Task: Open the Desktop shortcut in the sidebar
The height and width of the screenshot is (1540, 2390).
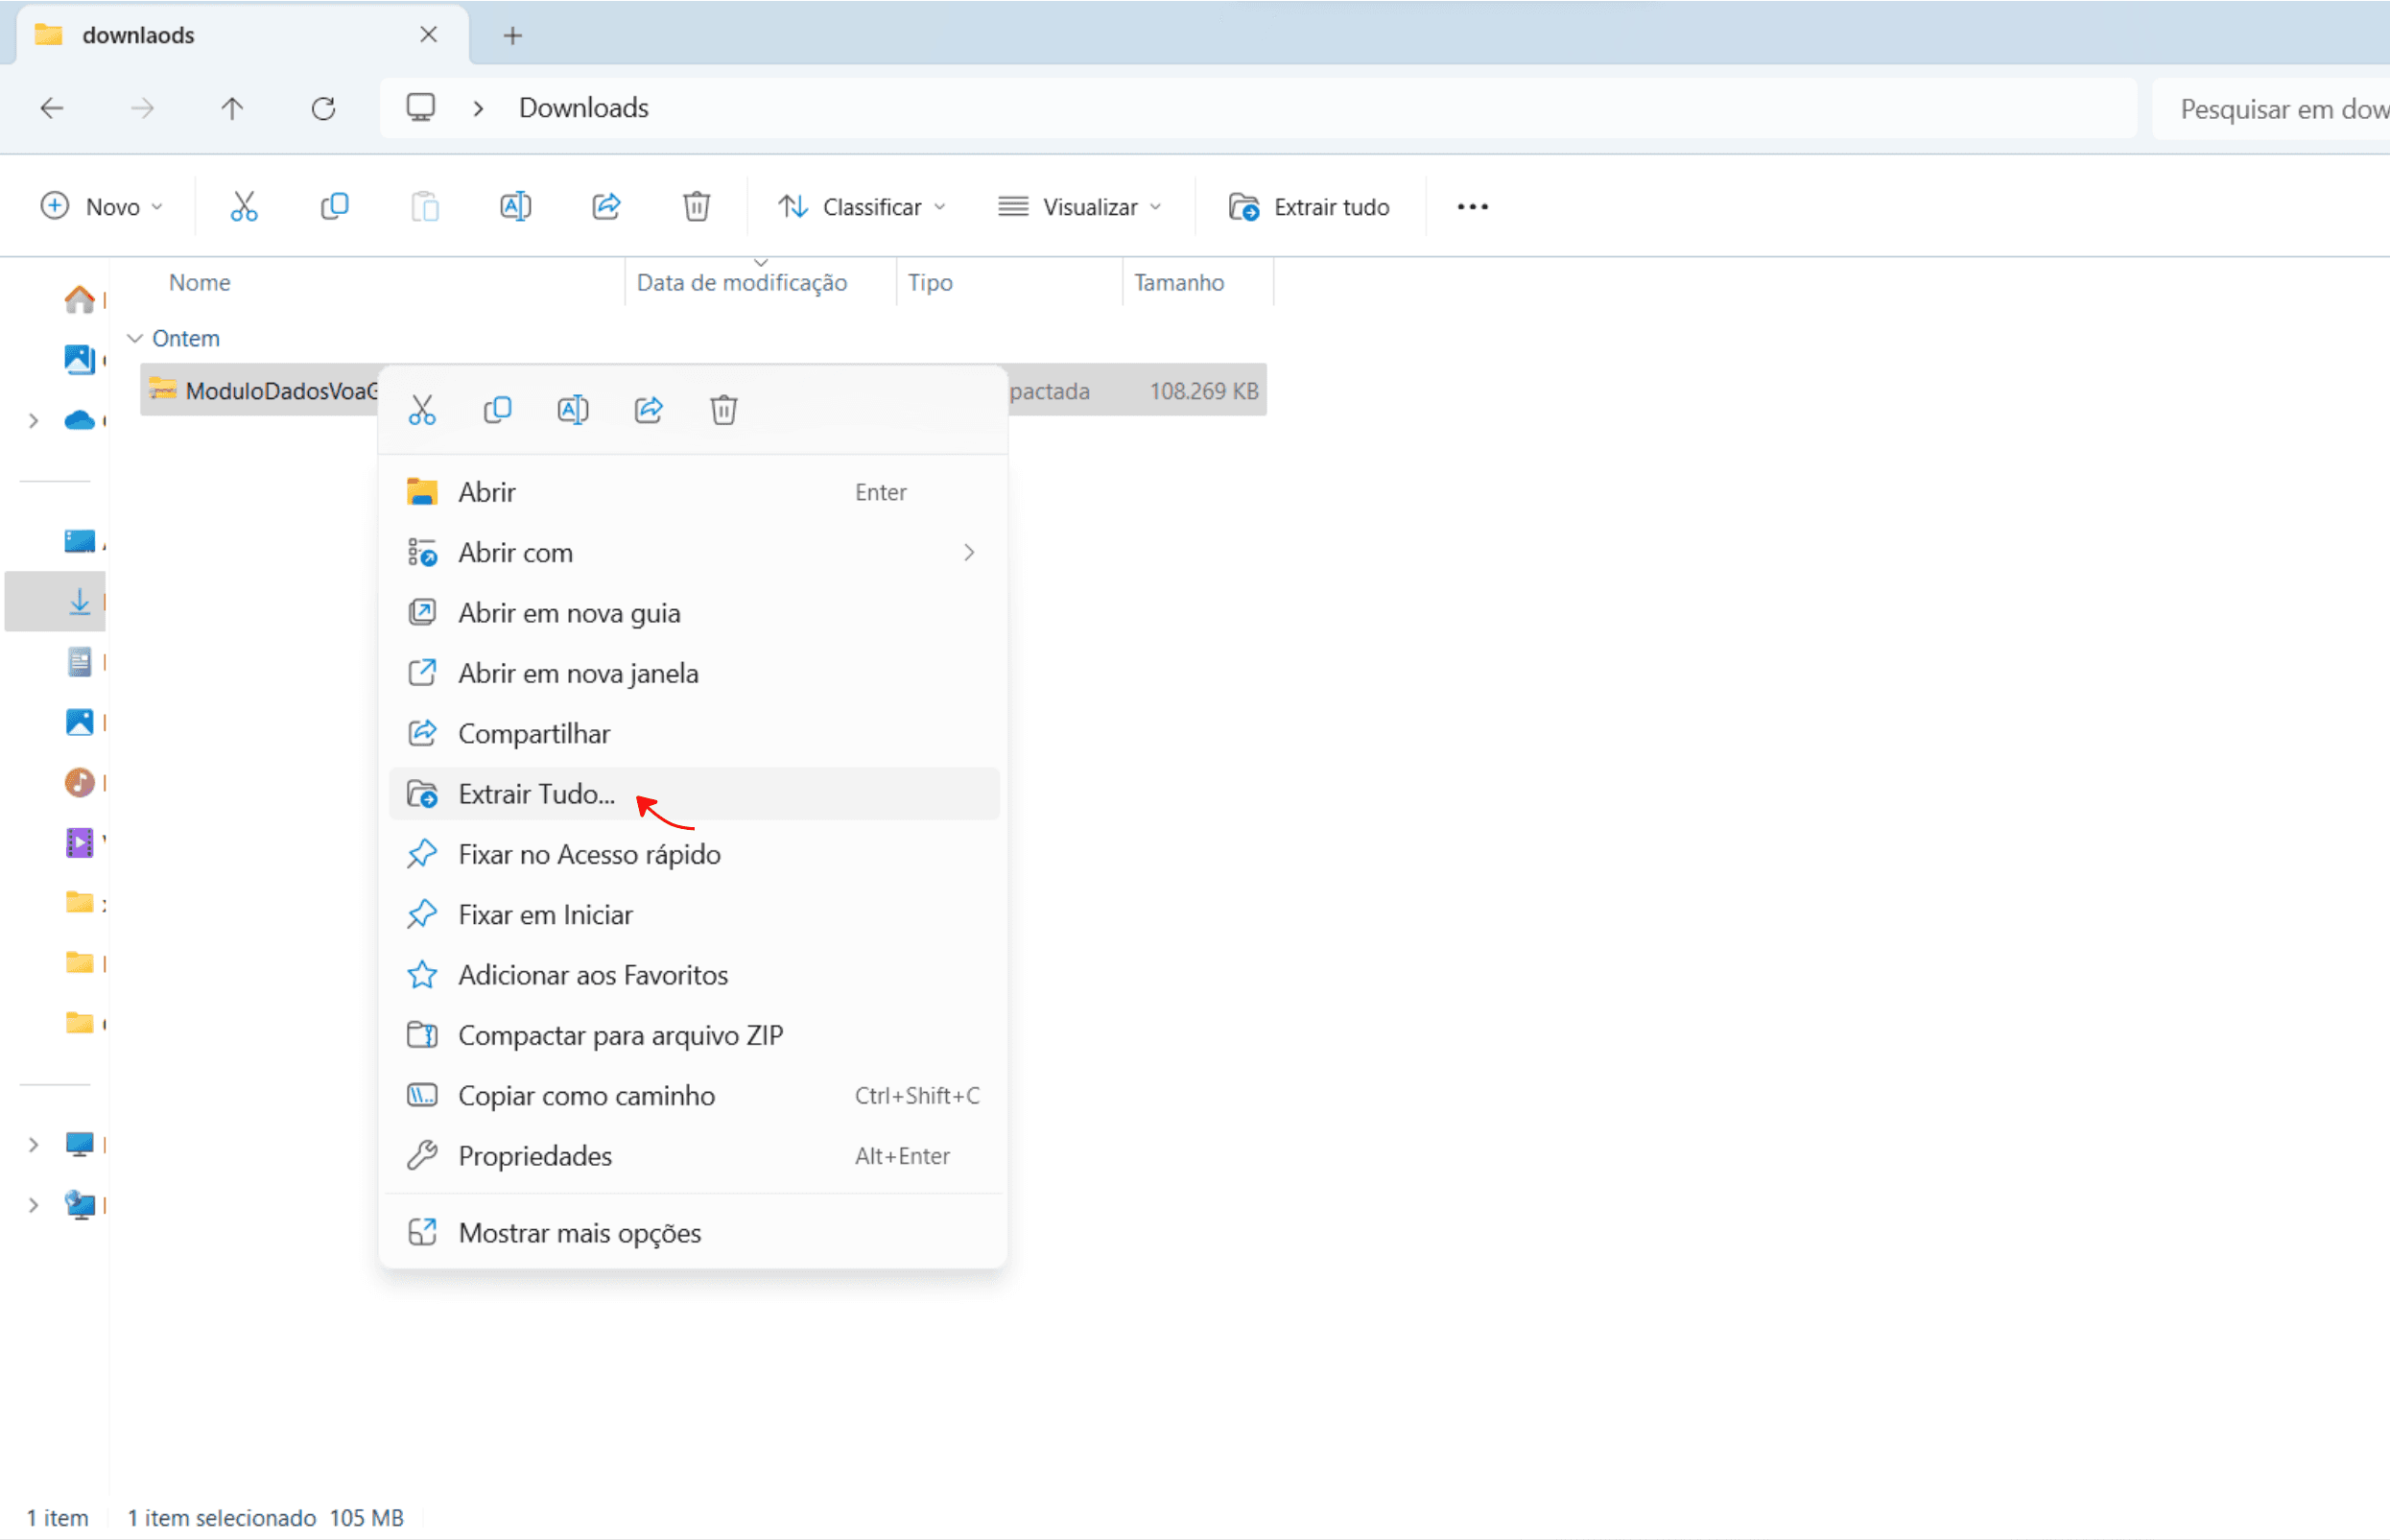Action: pyautogui.click(x=80, y=541)
